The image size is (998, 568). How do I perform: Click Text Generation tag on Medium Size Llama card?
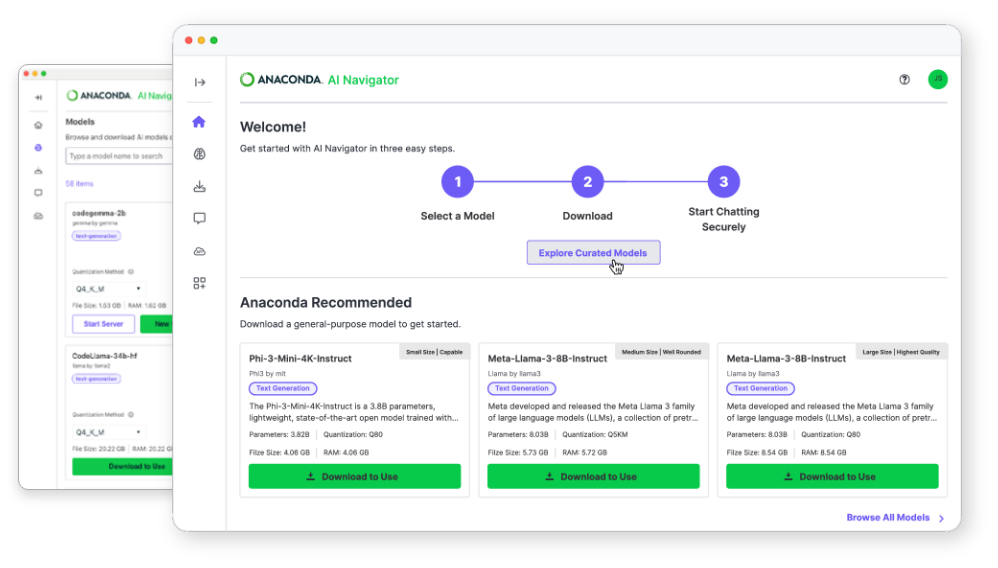[522, 388]
